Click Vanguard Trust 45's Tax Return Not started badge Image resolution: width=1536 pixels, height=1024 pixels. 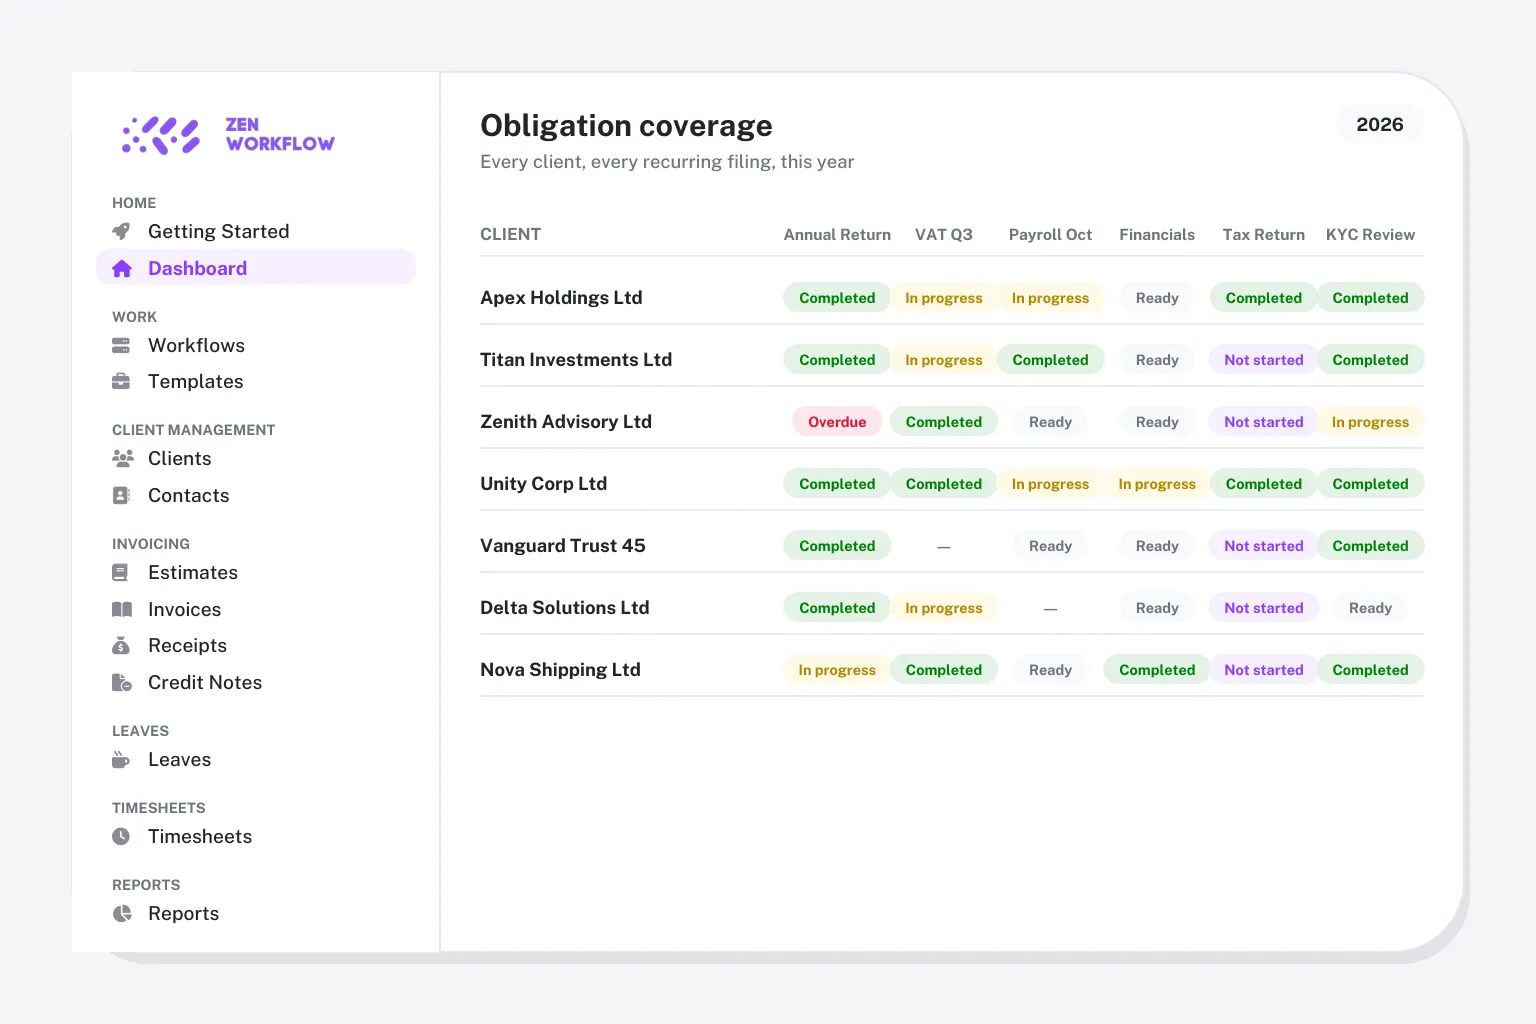pyautogui.click(x=1264, y=545)
